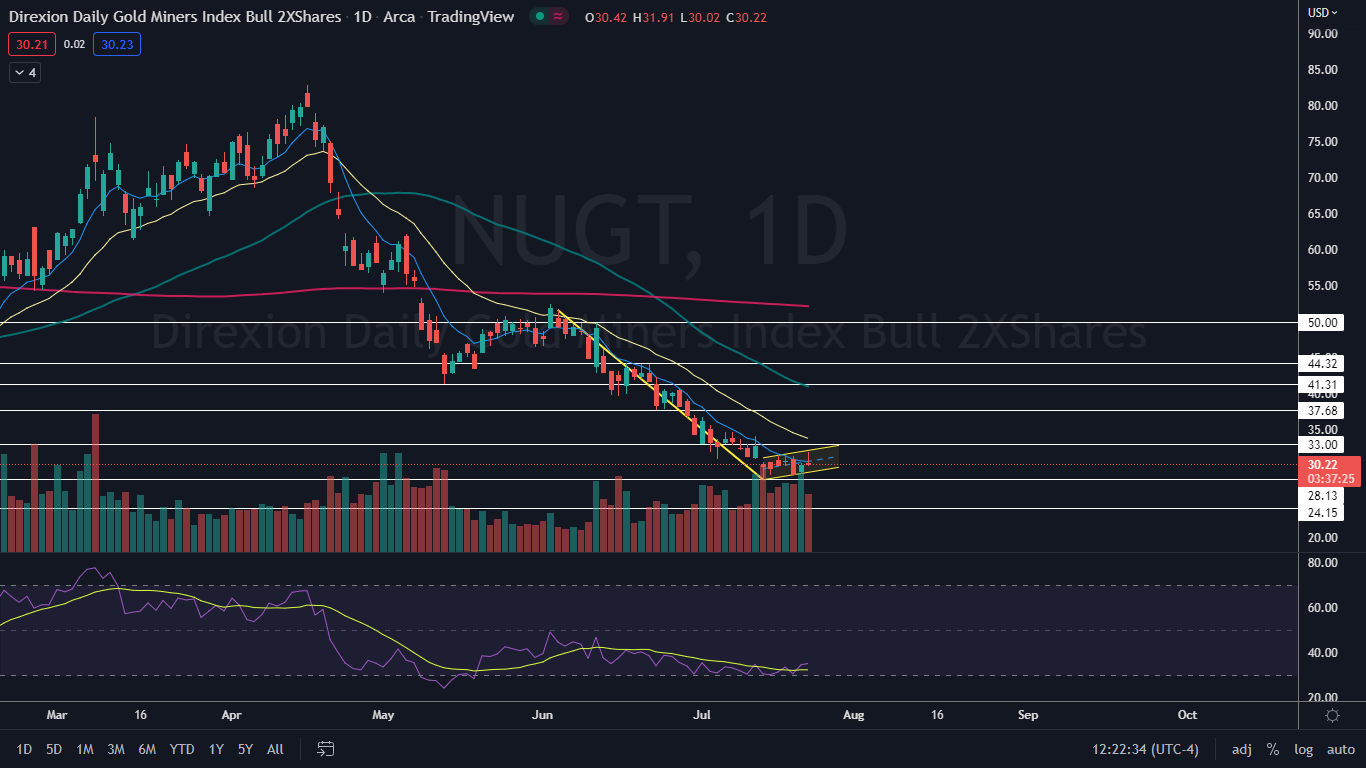
Task: Open chart settings gear icon
Action: point(1332,715)
